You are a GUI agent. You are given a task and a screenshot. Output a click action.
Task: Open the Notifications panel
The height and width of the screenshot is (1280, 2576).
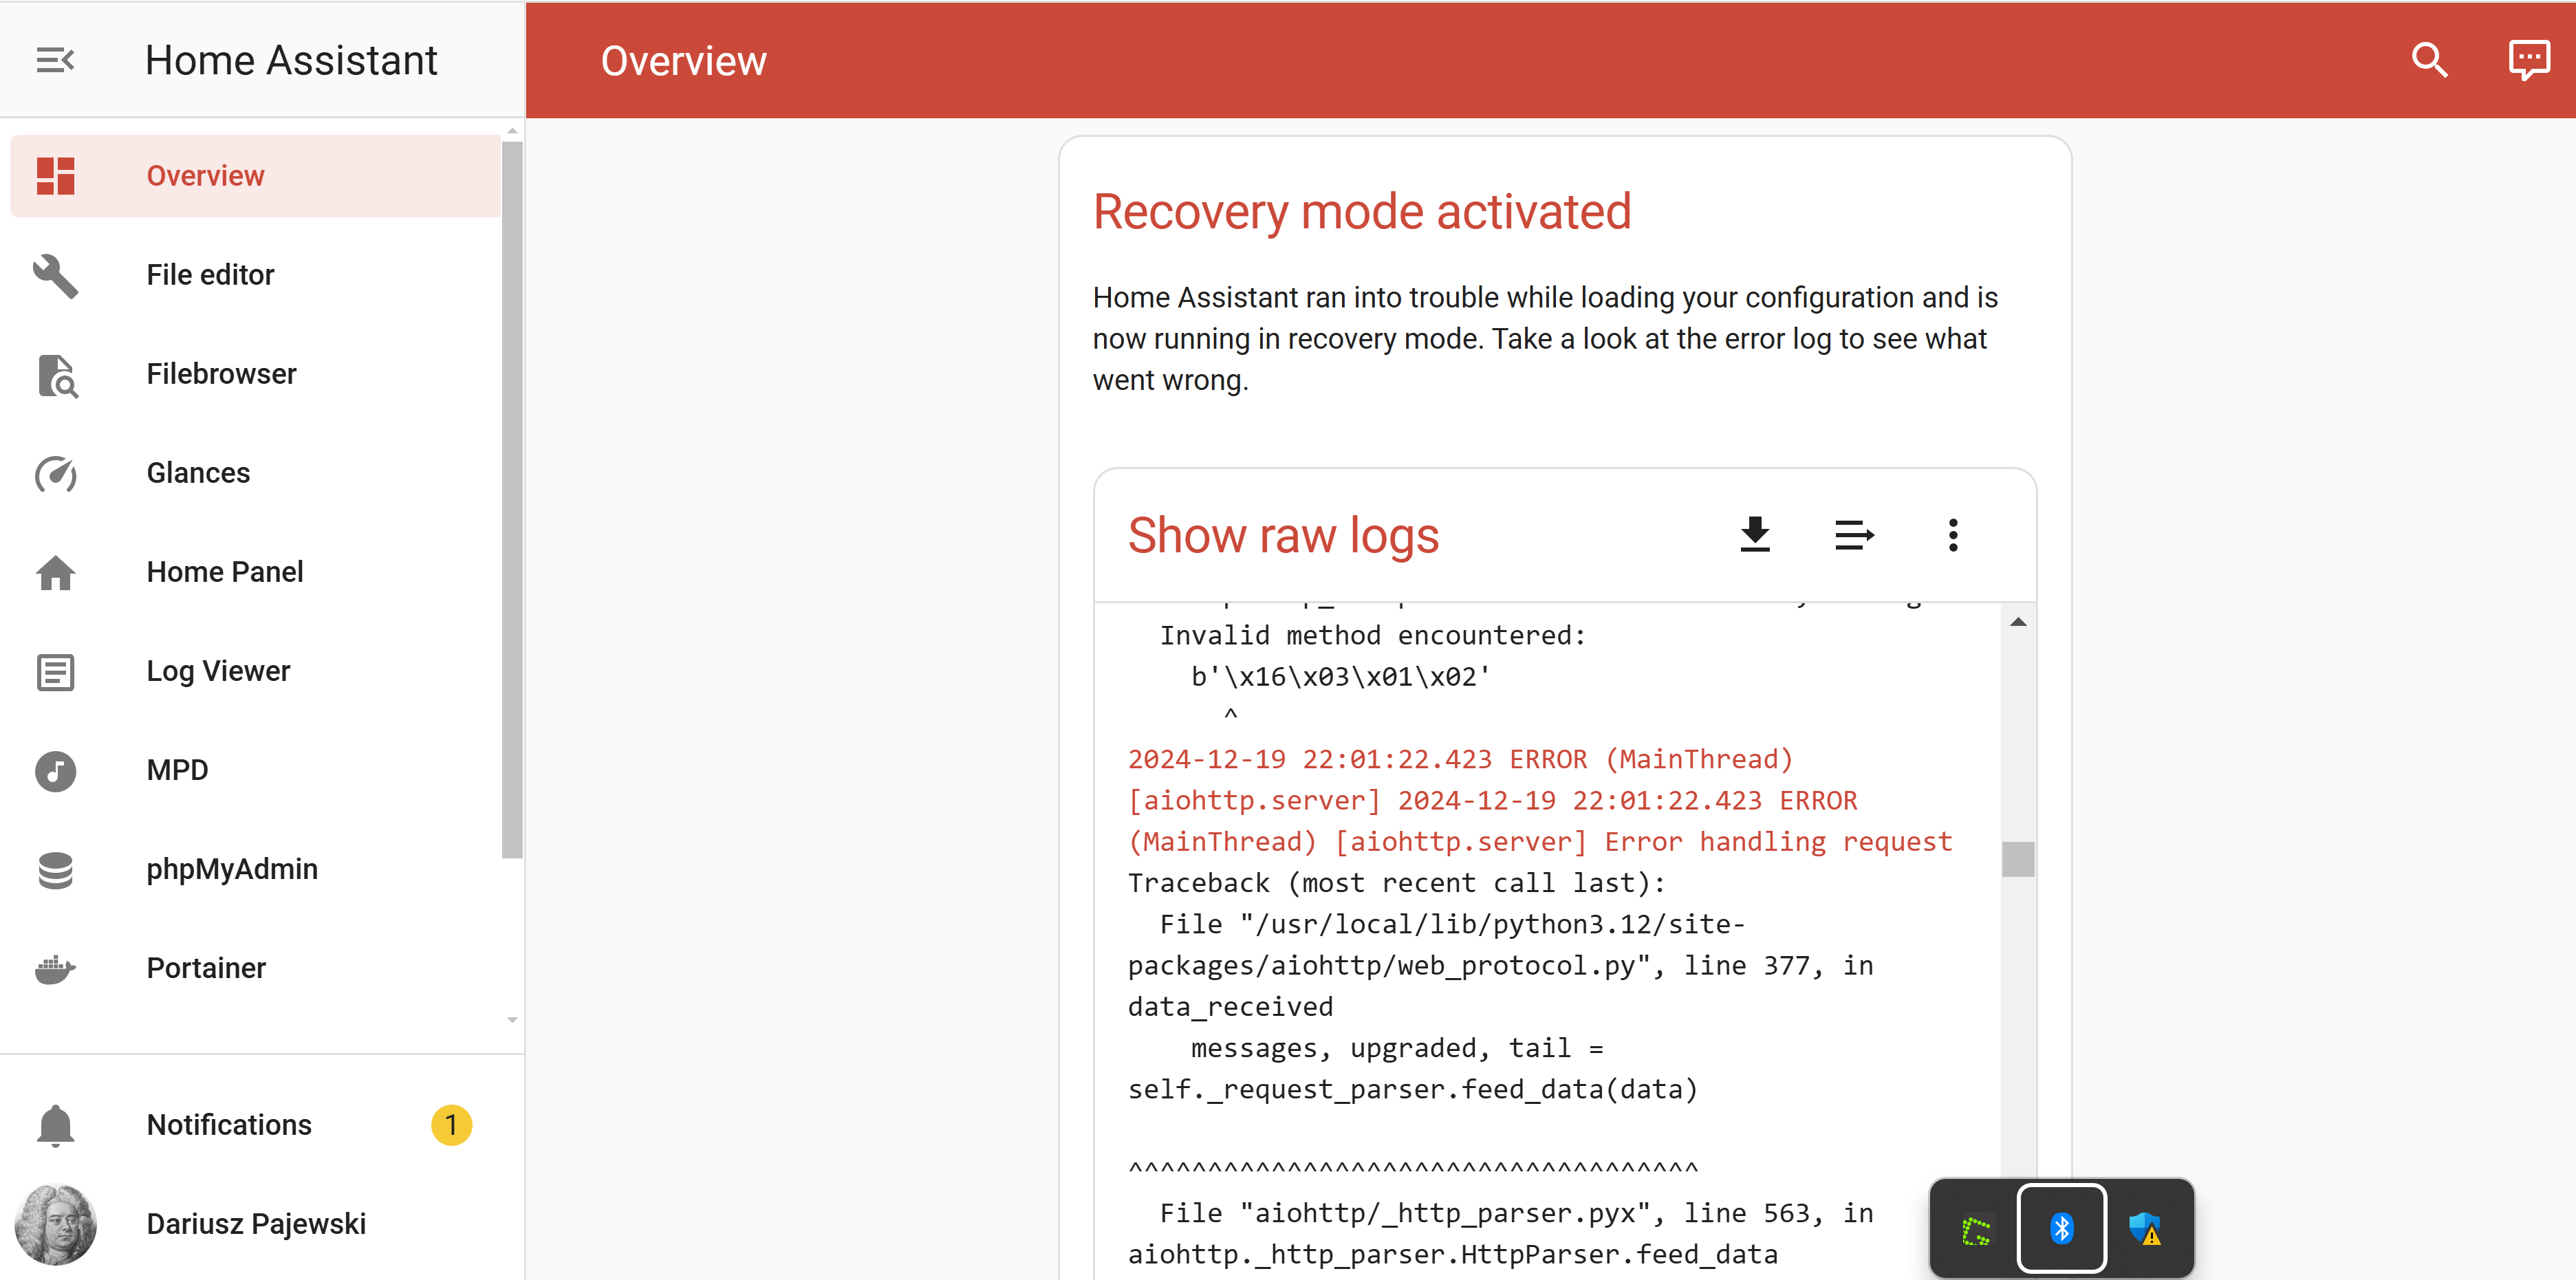coord(229,1125)
